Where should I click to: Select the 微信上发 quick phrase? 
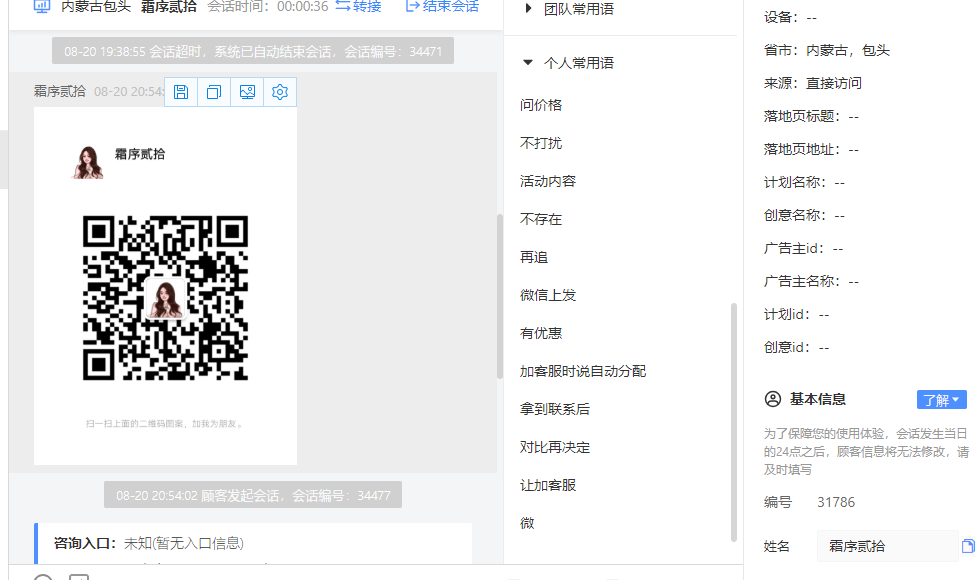pos(548,295)
